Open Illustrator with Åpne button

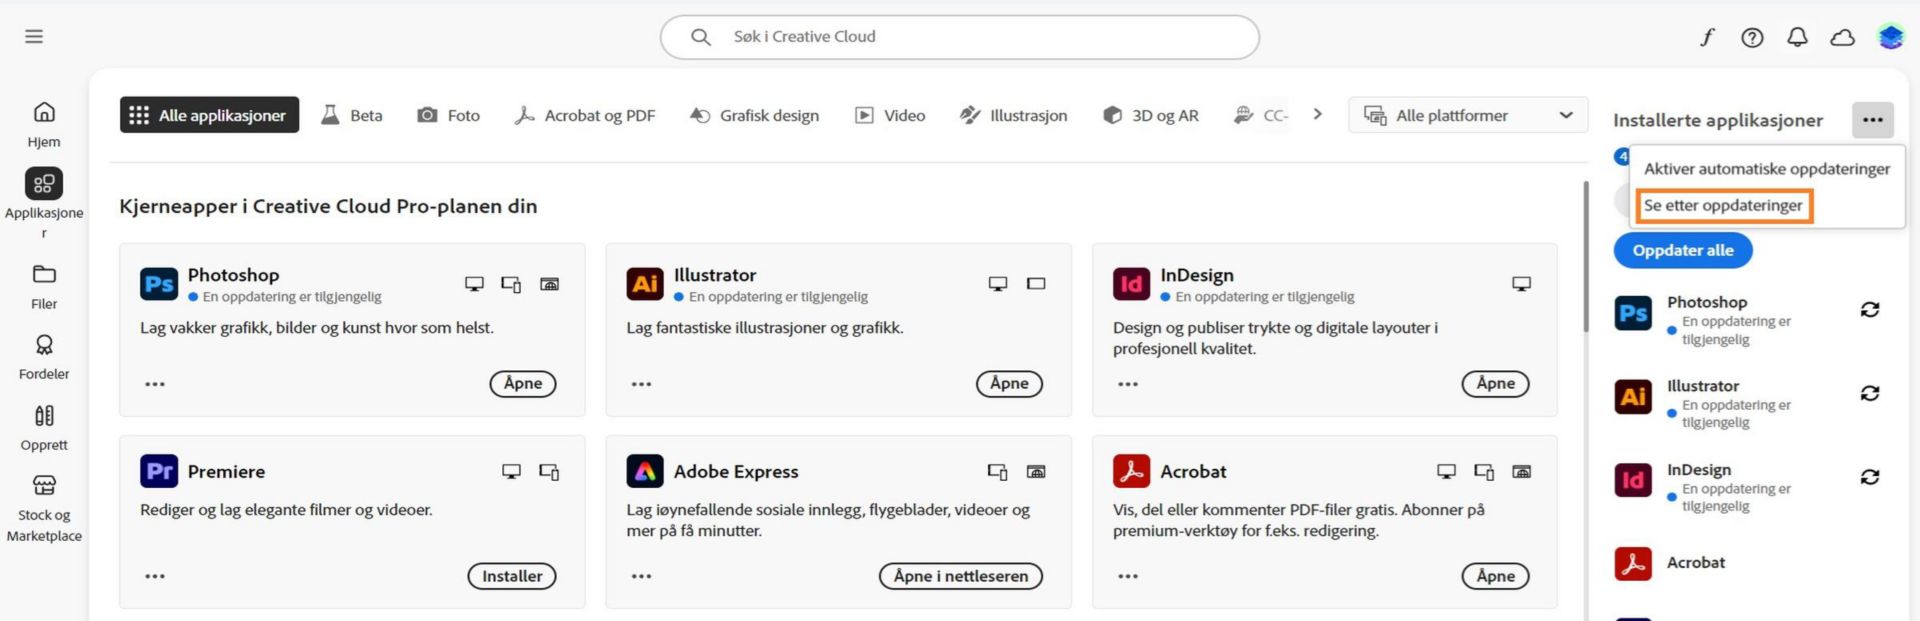click(1009, 383)
